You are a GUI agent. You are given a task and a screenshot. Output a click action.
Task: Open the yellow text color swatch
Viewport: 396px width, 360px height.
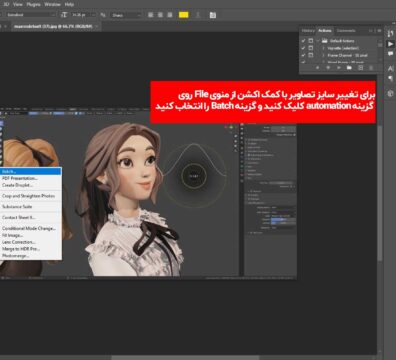184,15
